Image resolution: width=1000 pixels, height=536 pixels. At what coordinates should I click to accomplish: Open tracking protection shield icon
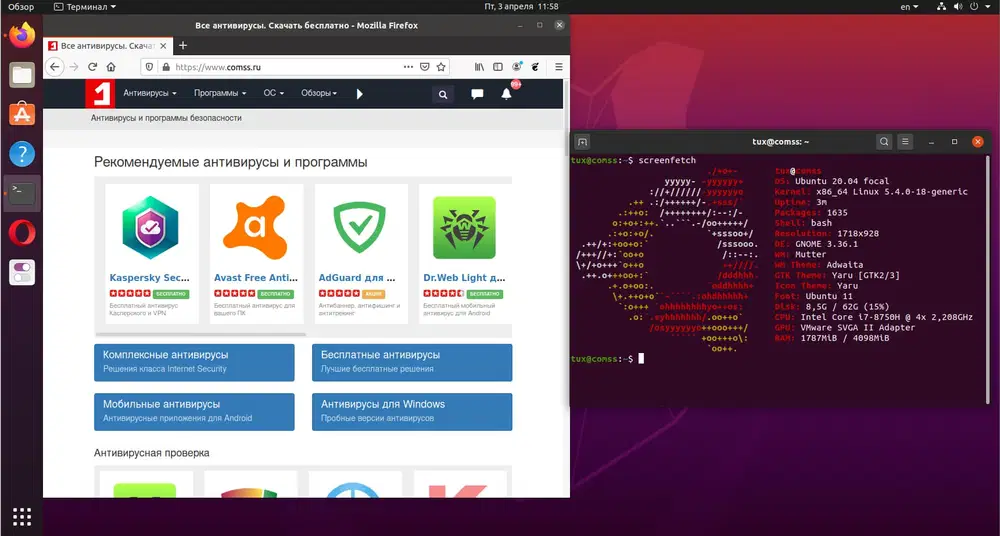pyautogui.click(x=150, y=67)
